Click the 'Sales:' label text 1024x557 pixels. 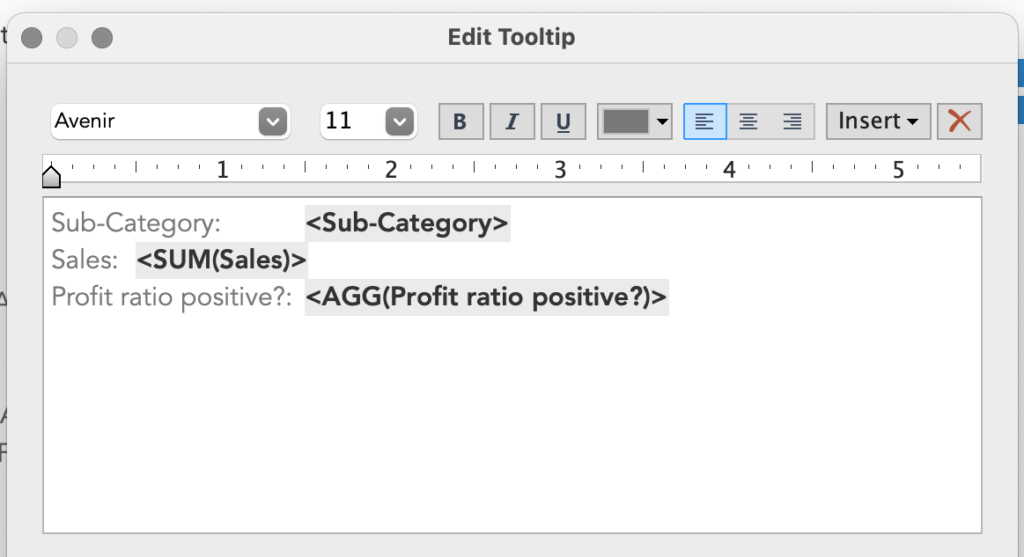tap(85, 260)
